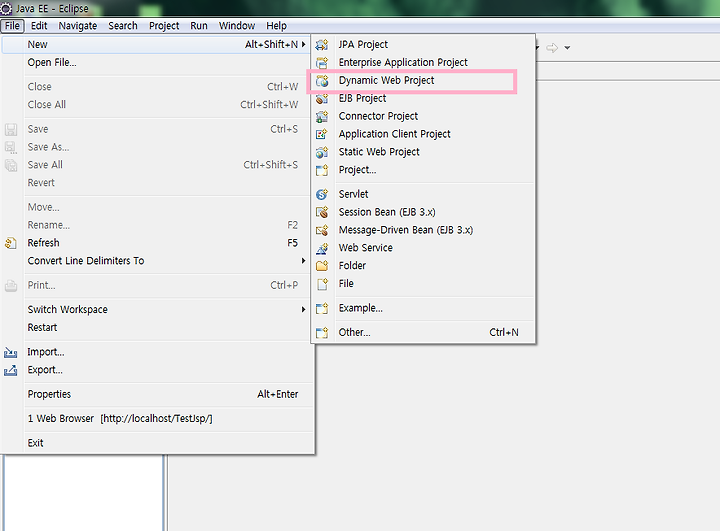
Task: Choose Application Client Project
Action: (423, 134)
